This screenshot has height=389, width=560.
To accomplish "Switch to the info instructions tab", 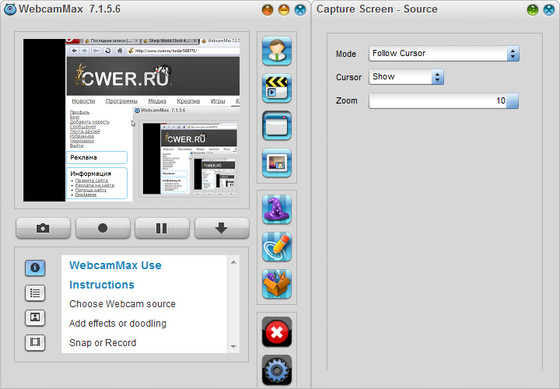I will point(35,268).
